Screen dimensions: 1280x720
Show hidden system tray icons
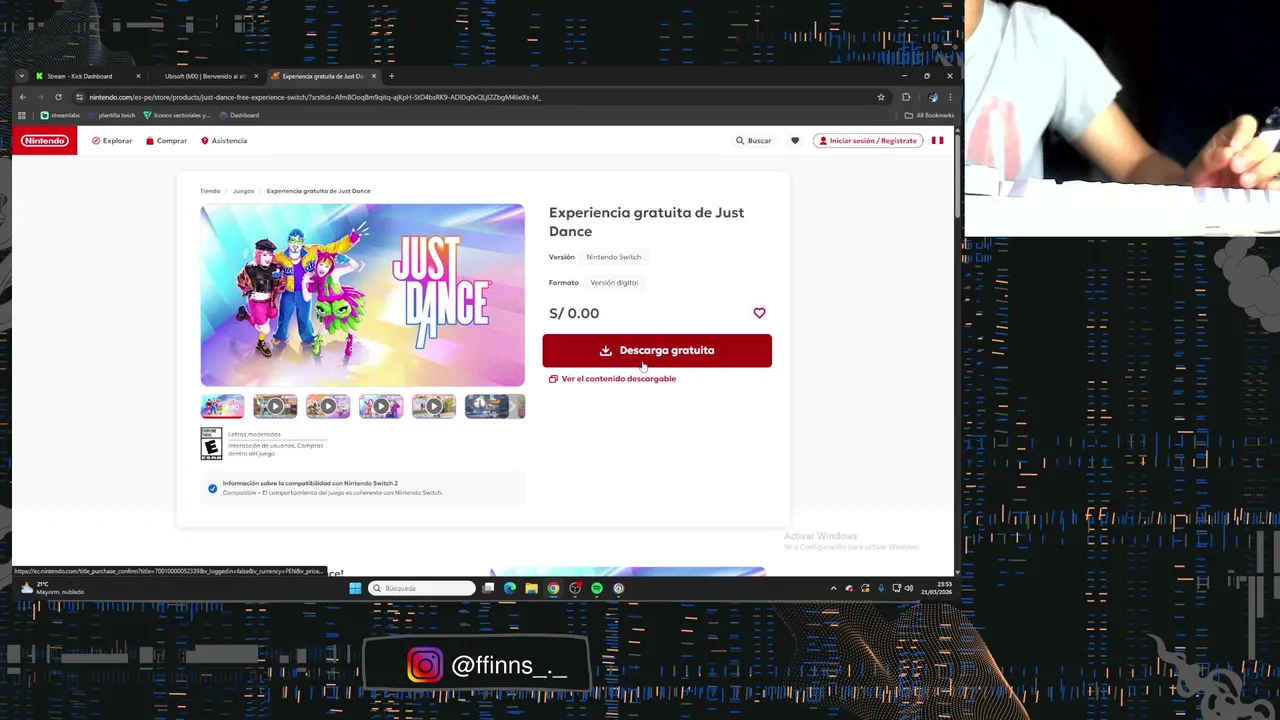click(x=834, y=588)
